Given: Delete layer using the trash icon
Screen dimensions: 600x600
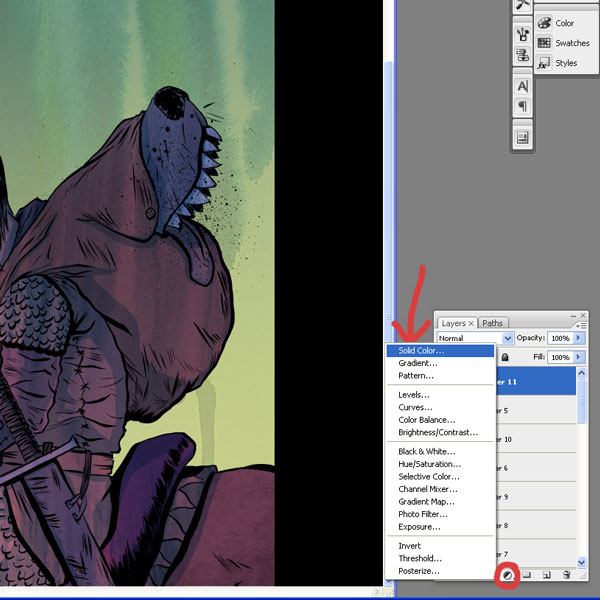Looking at the screenshot, I should [x=566, y=575].
